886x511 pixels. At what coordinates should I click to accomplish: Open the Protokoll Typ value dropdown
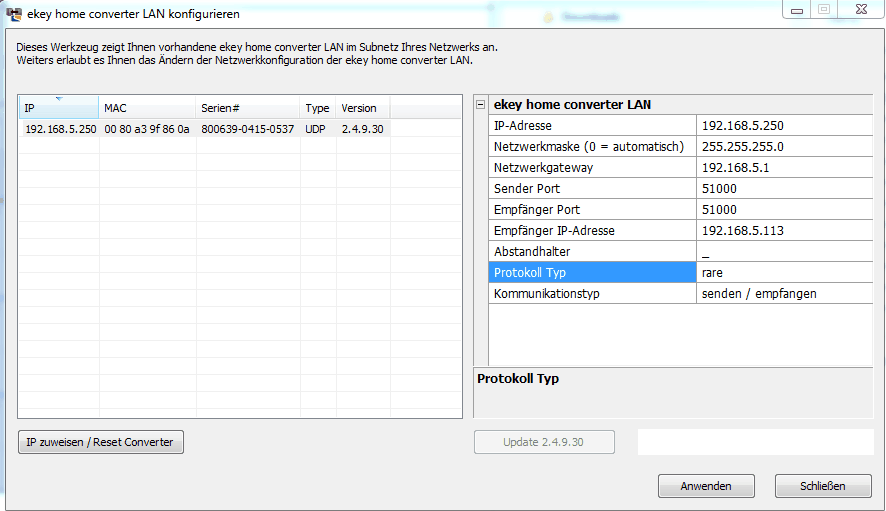(x=783, y=272)
